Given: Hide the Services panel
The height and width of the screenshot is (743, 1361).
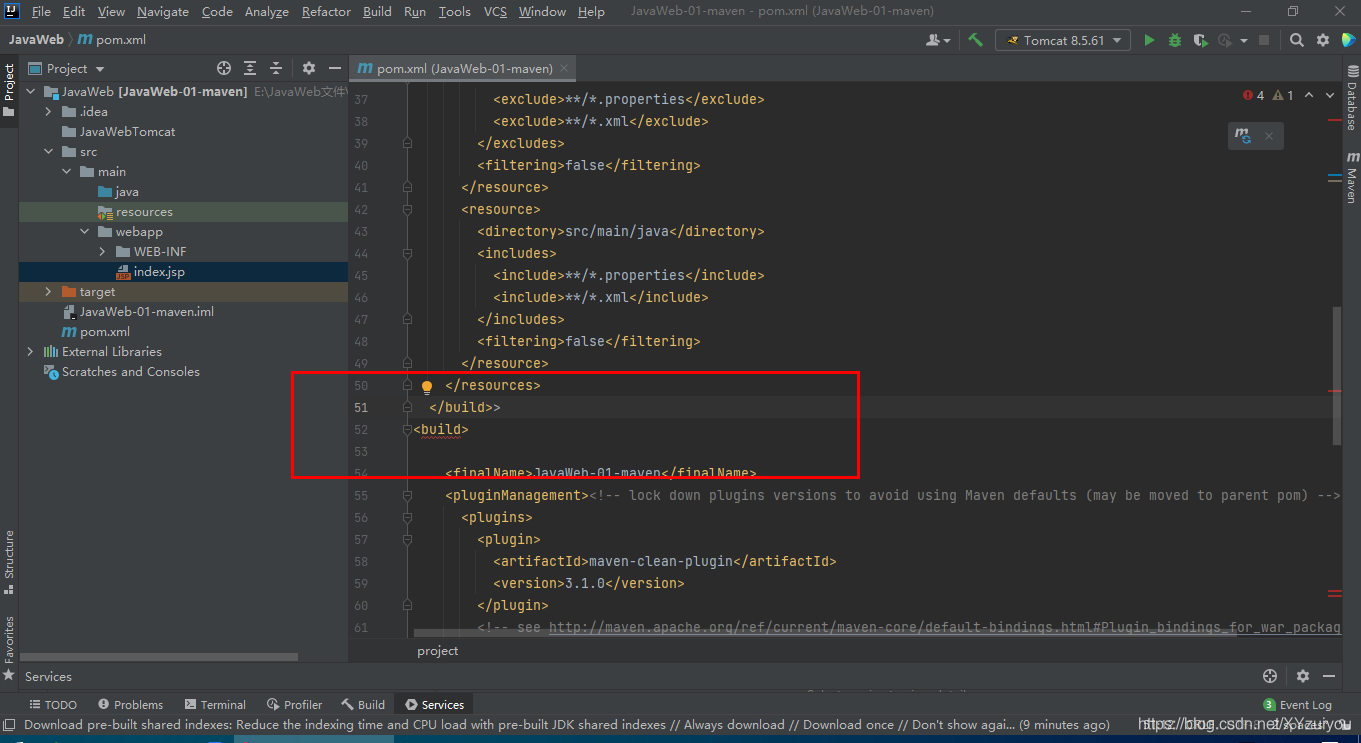Looking at the screenshot, I should tap(1330, 676).
